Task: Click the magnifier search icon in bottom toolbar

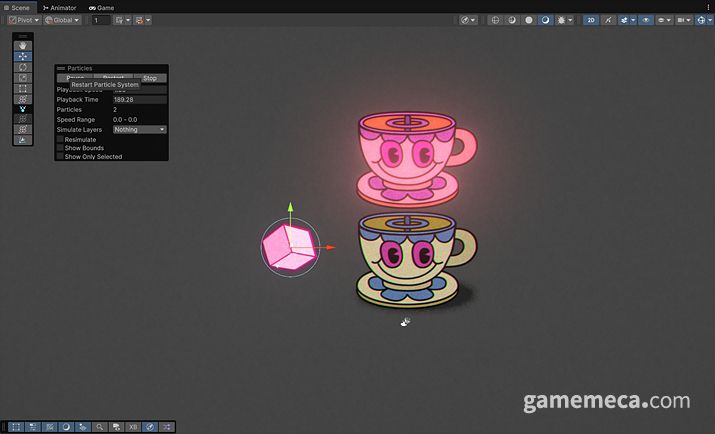Action: (x=100, y=427)
